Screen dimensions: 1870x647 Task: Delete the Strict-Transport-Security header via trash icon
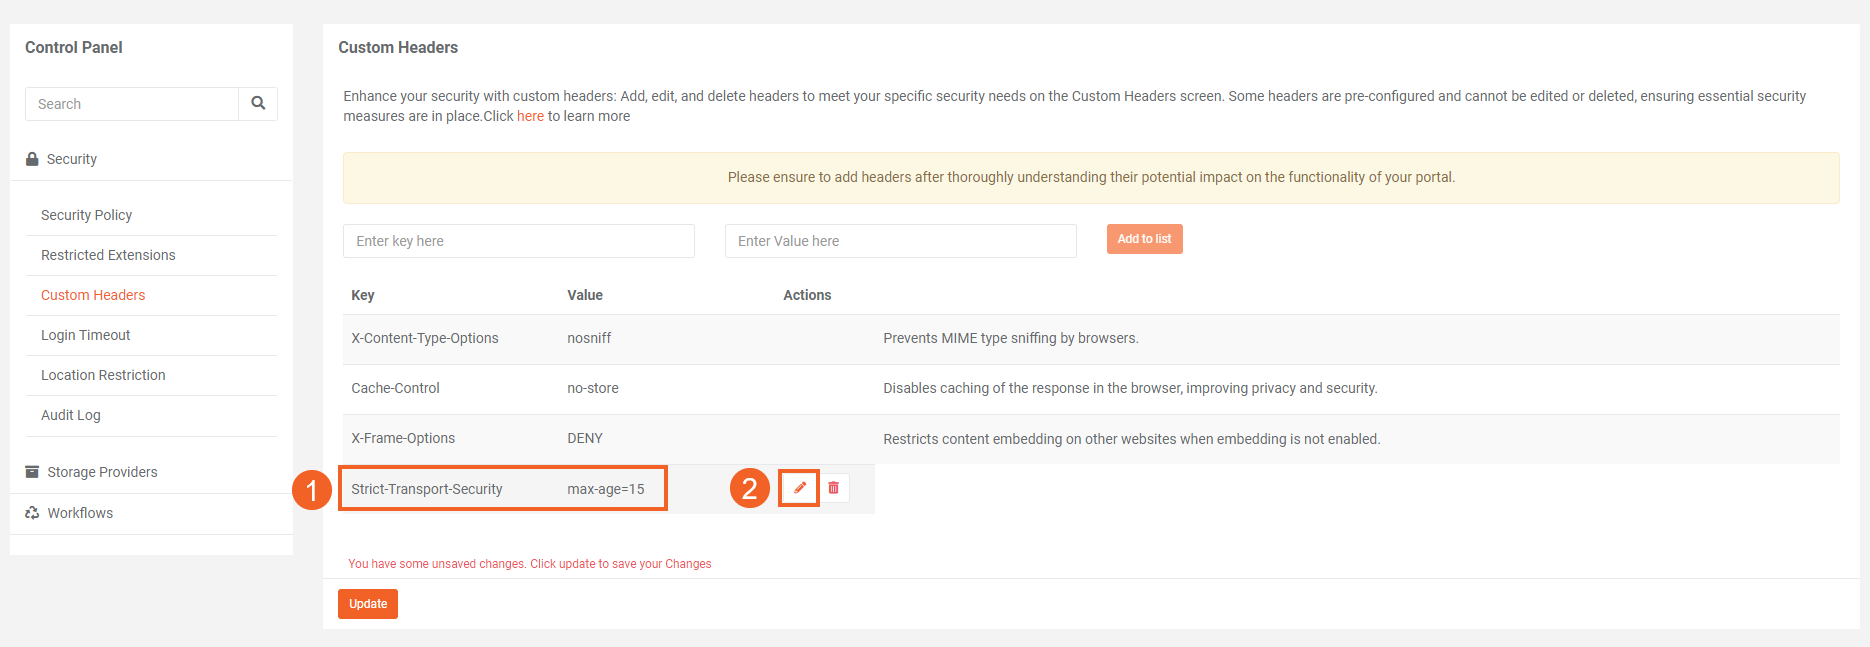coord(834,488)
